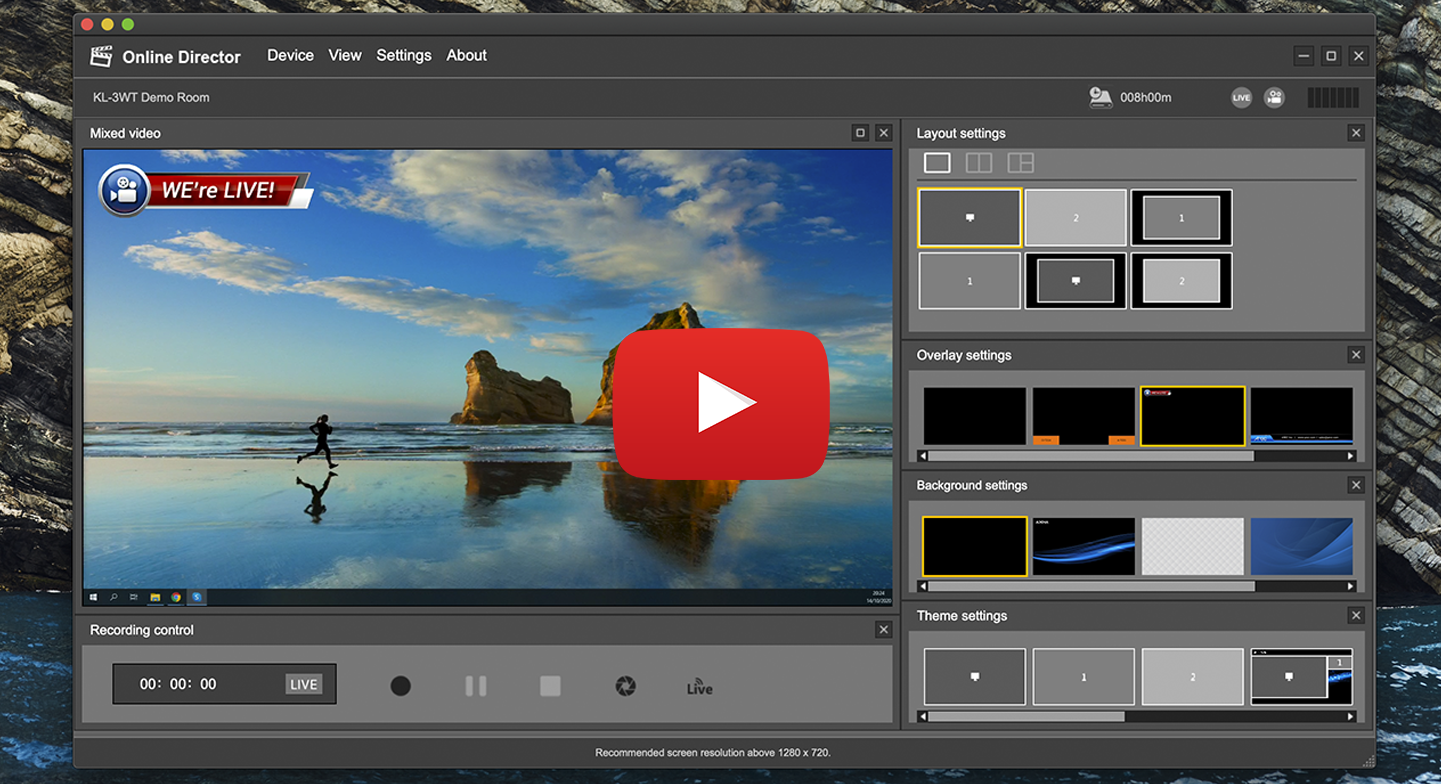
Task: Select the blue wave background thumbnail
Action: pyautogui.click(x=1084, y=546)
